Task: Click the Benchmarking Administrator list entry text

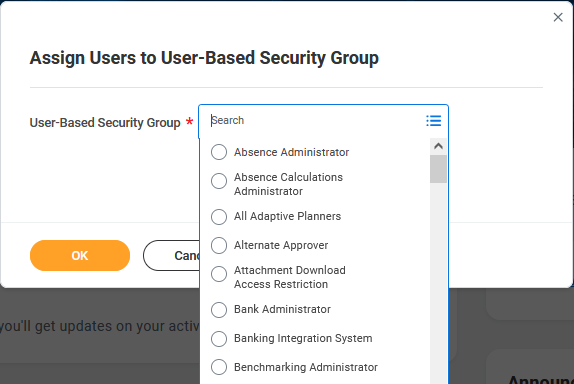Action: [x=306, y=367]
